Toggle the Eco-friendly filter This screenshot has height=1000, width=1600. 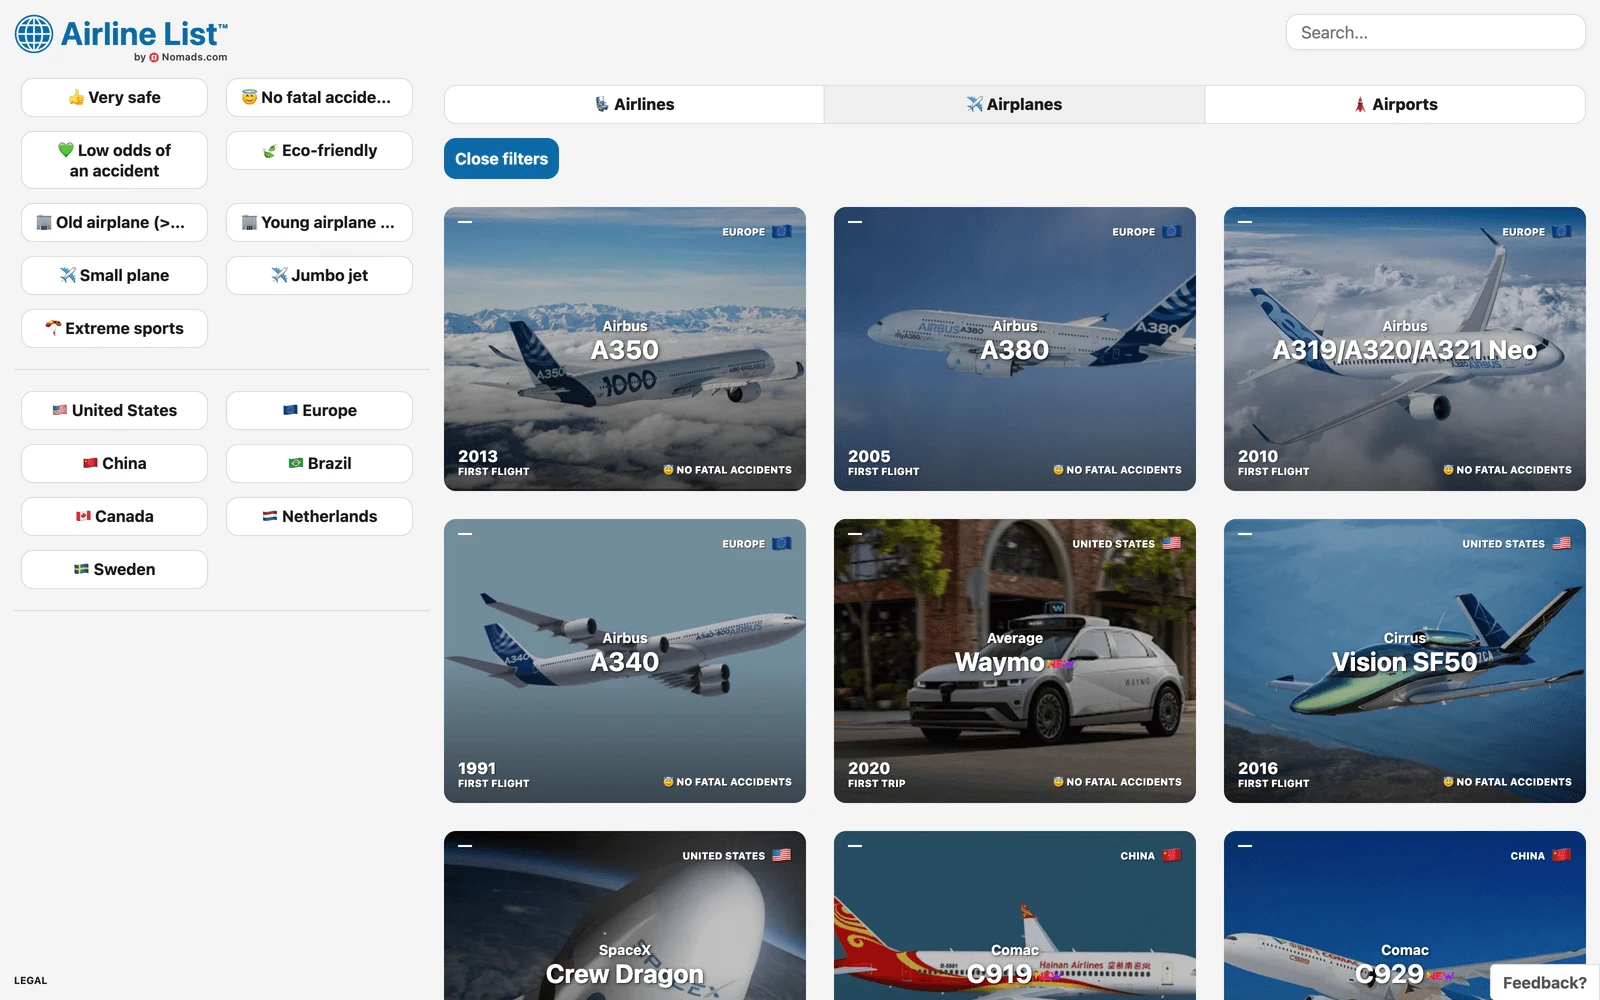point(319,151)
